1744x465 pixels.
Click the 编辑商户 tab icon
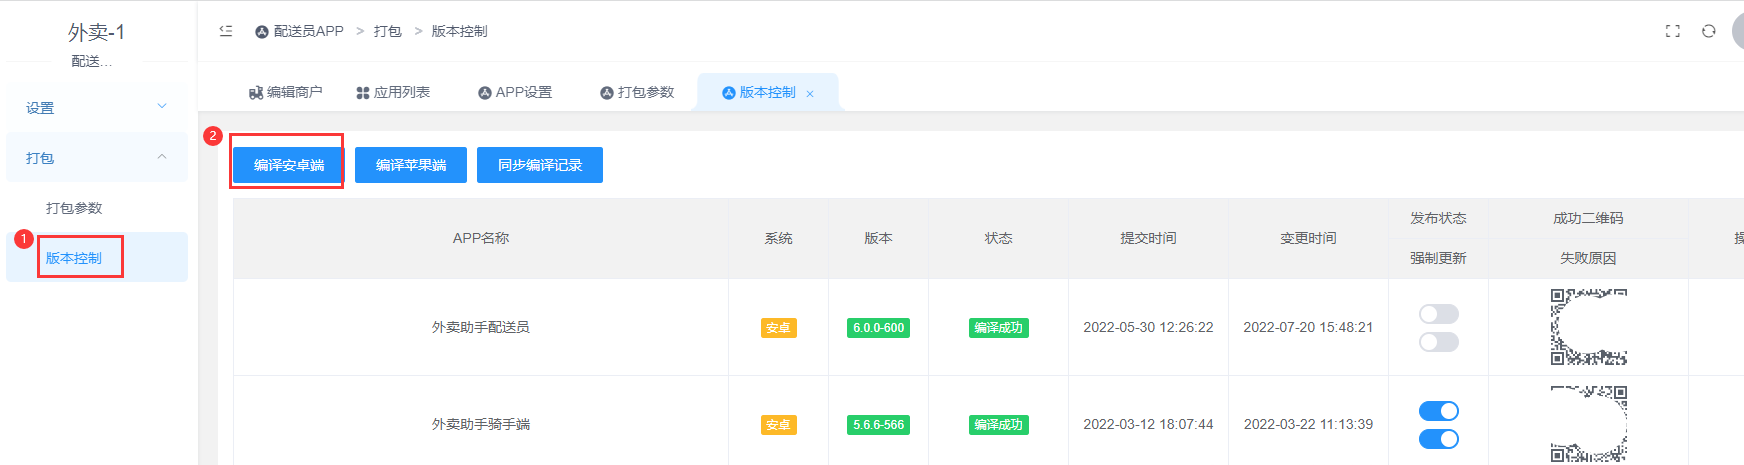click(256, 93)
